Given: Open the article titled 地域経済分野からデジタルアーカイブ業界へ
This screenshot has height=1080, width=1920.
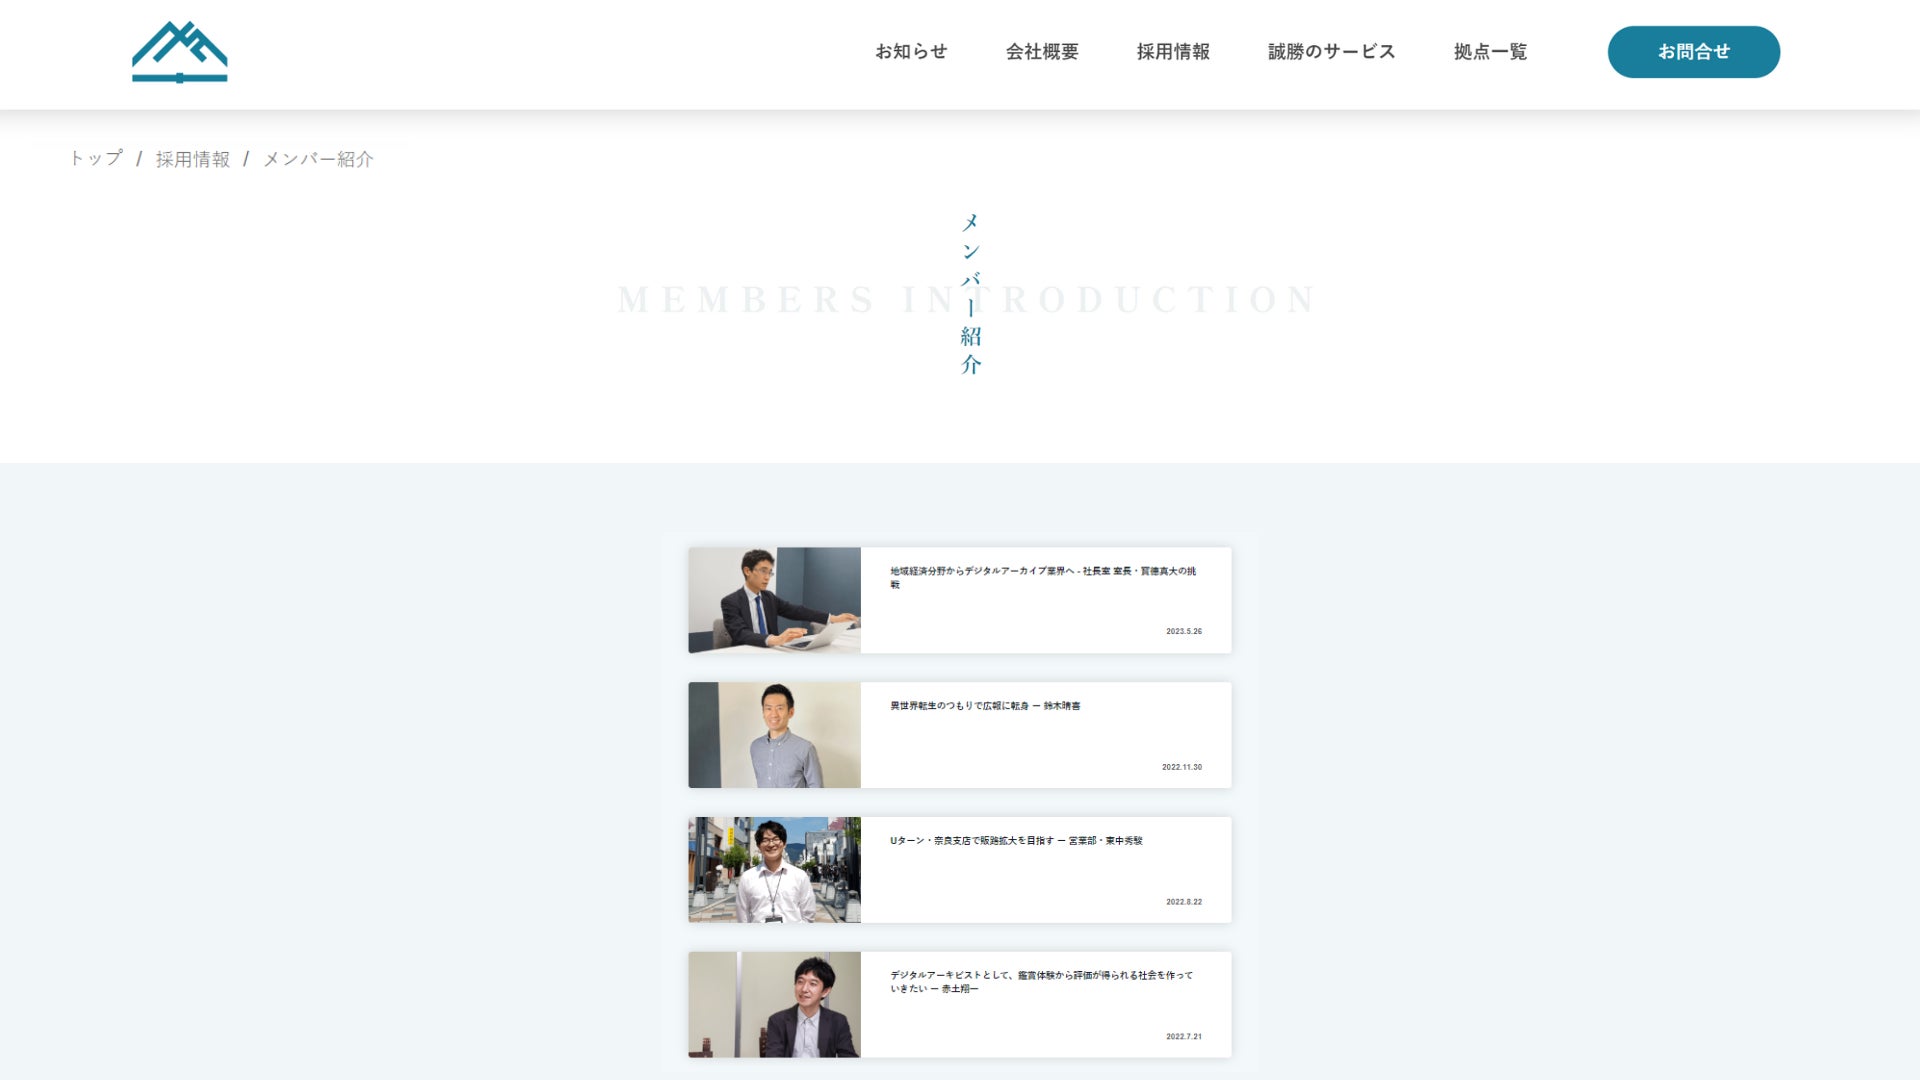Looking at the screenshot, I should pos(1042,571).
